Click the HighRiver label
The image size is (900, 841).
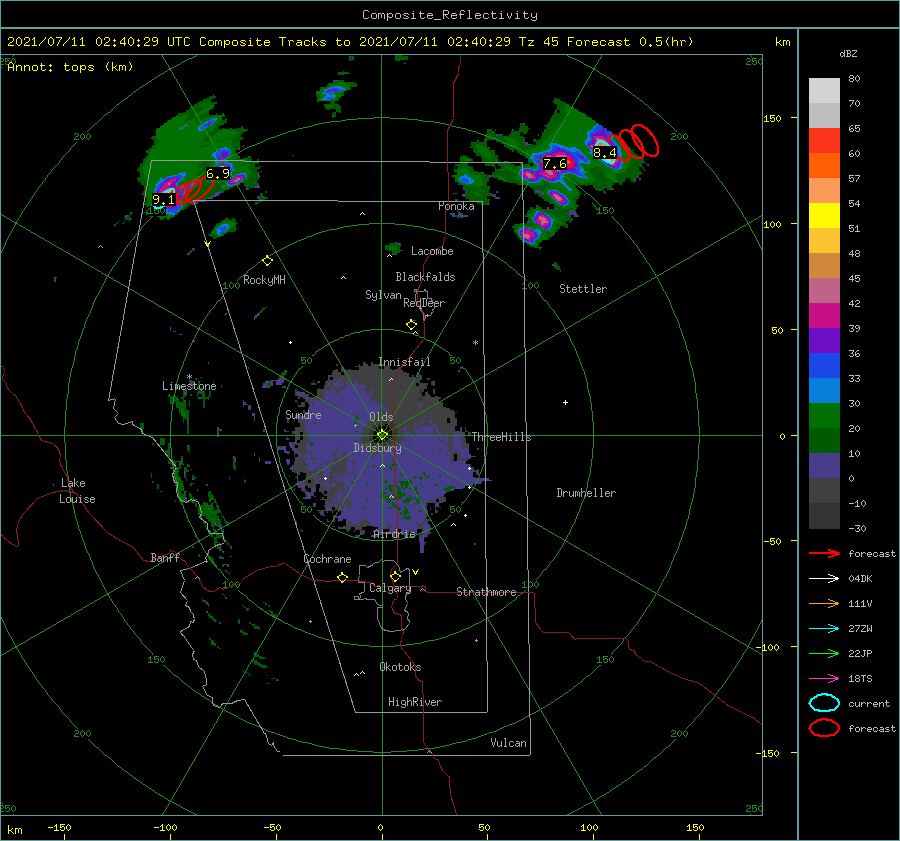[x=415, y=702]
